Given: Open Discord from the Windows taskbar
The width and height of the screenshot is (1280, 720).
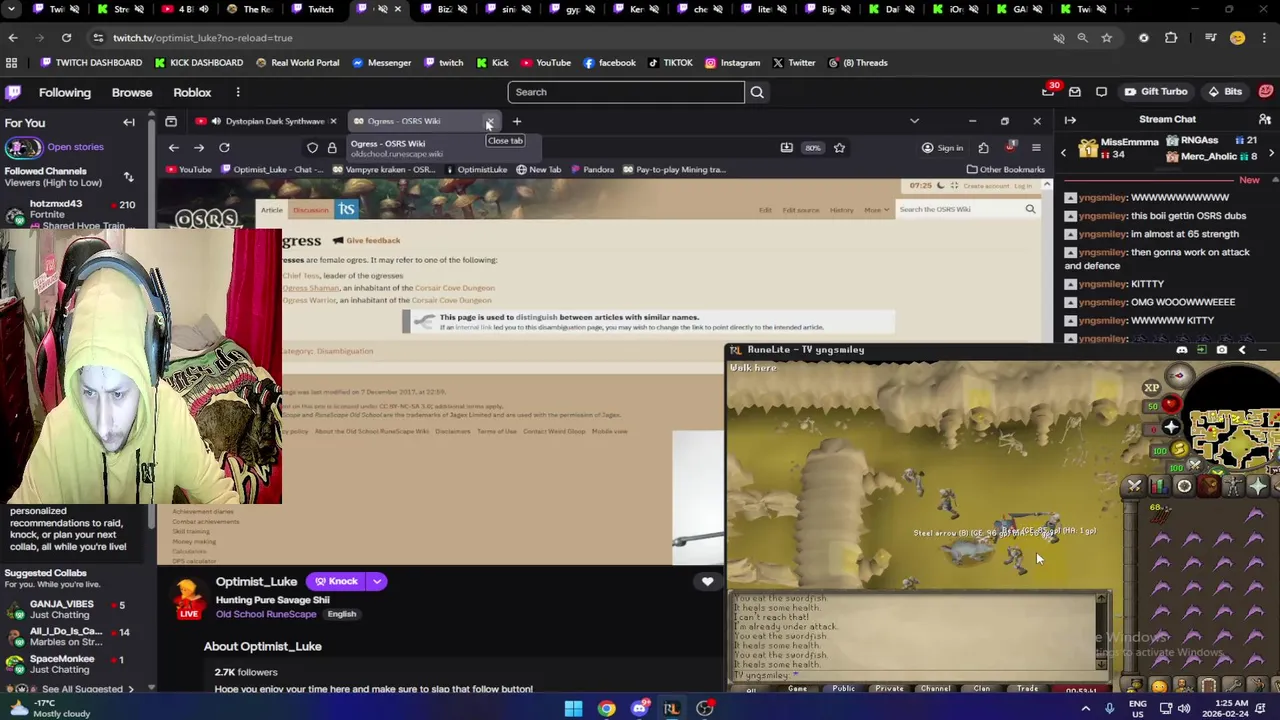Looking at the screenshot, I should [x=639, y=709].
